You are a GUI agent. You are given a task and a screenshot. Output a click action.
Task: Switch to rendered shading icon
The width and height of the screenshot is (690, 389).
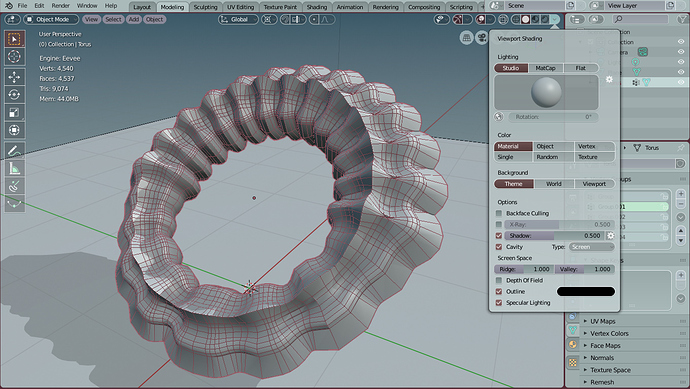[545, 19]
